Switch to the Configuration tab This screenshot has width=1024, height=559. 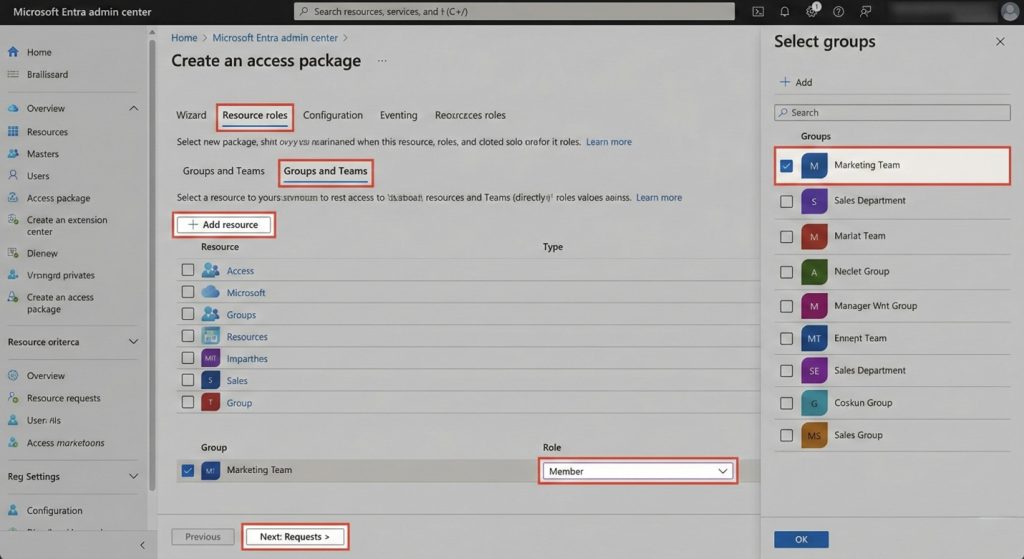333,115
